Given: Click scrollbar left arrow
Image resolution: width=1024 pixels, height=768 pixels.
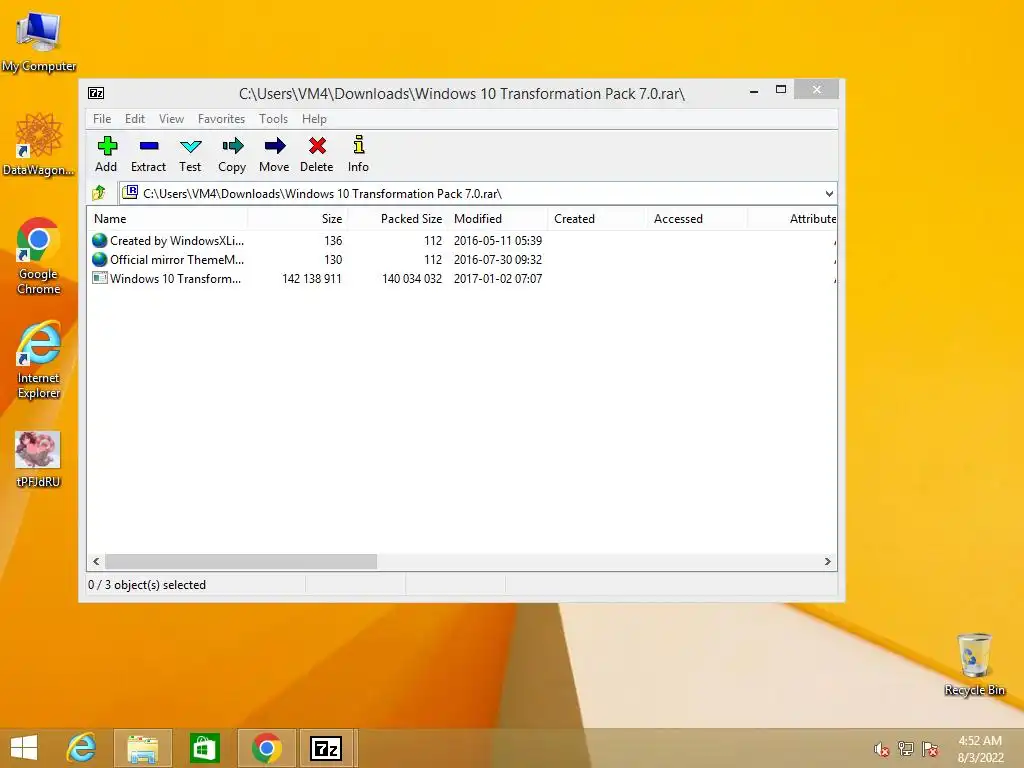Looking at the screenshot, I should point(97,562).
